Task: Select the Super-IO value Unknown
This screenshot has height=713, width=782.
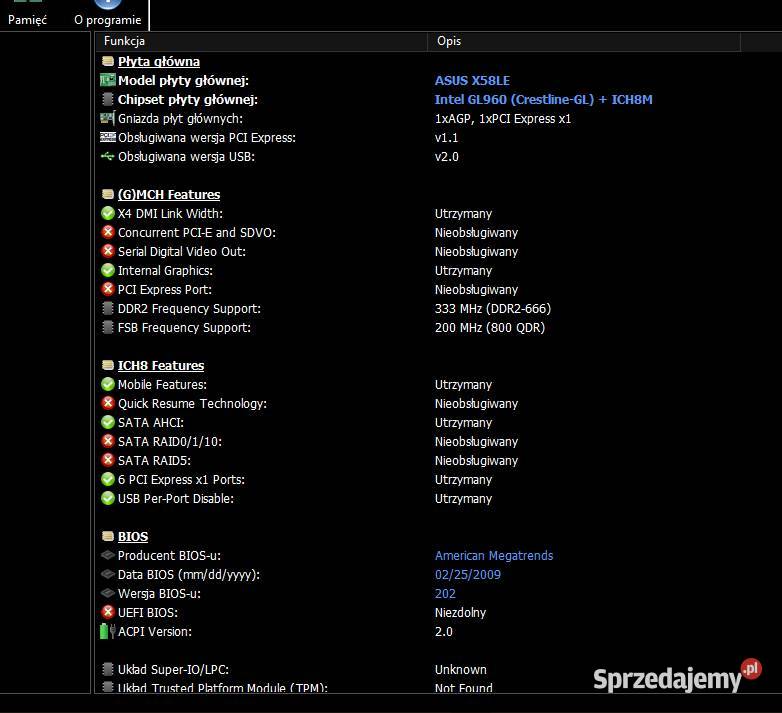Action: (460, 670)
